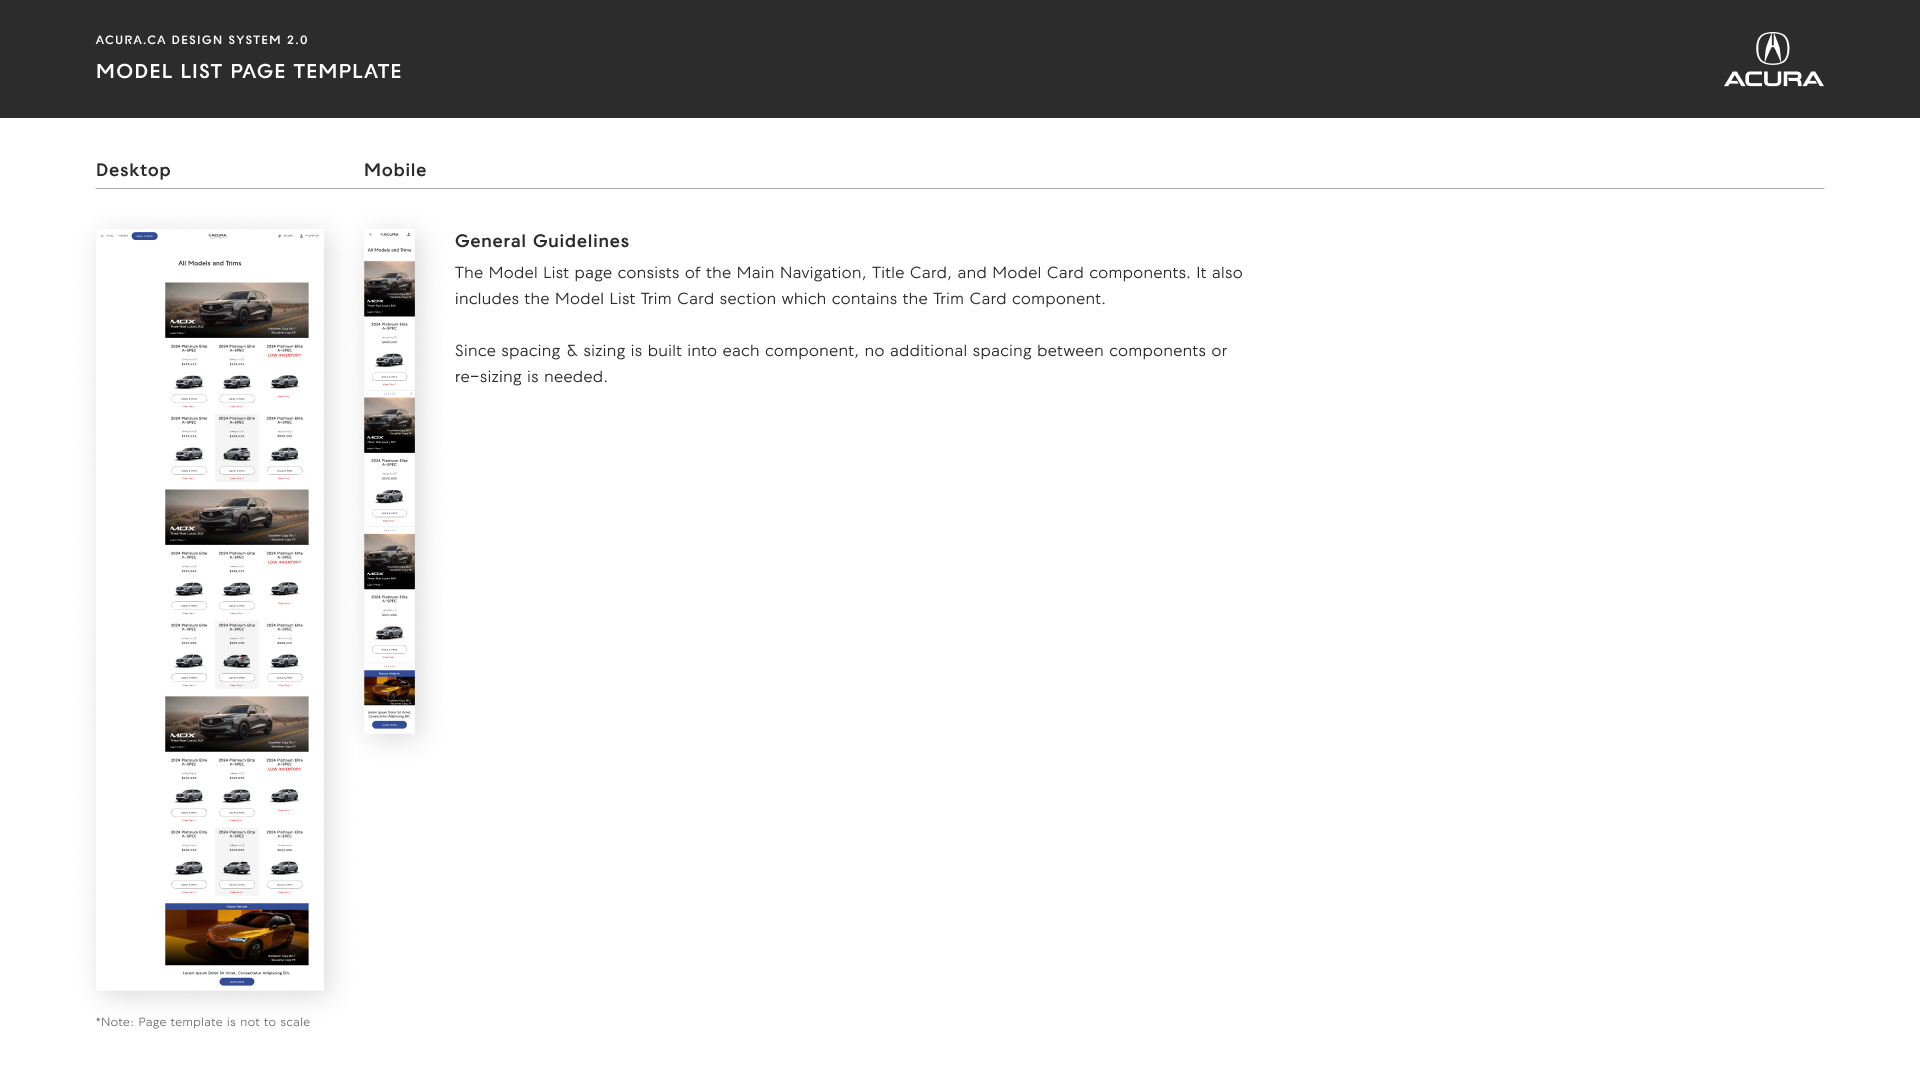Click the "ACURA.CA DESIGN SYSTEM 2.0" label
The height and width of the screenshot is (1080, 1920).
tap(202, 40)
